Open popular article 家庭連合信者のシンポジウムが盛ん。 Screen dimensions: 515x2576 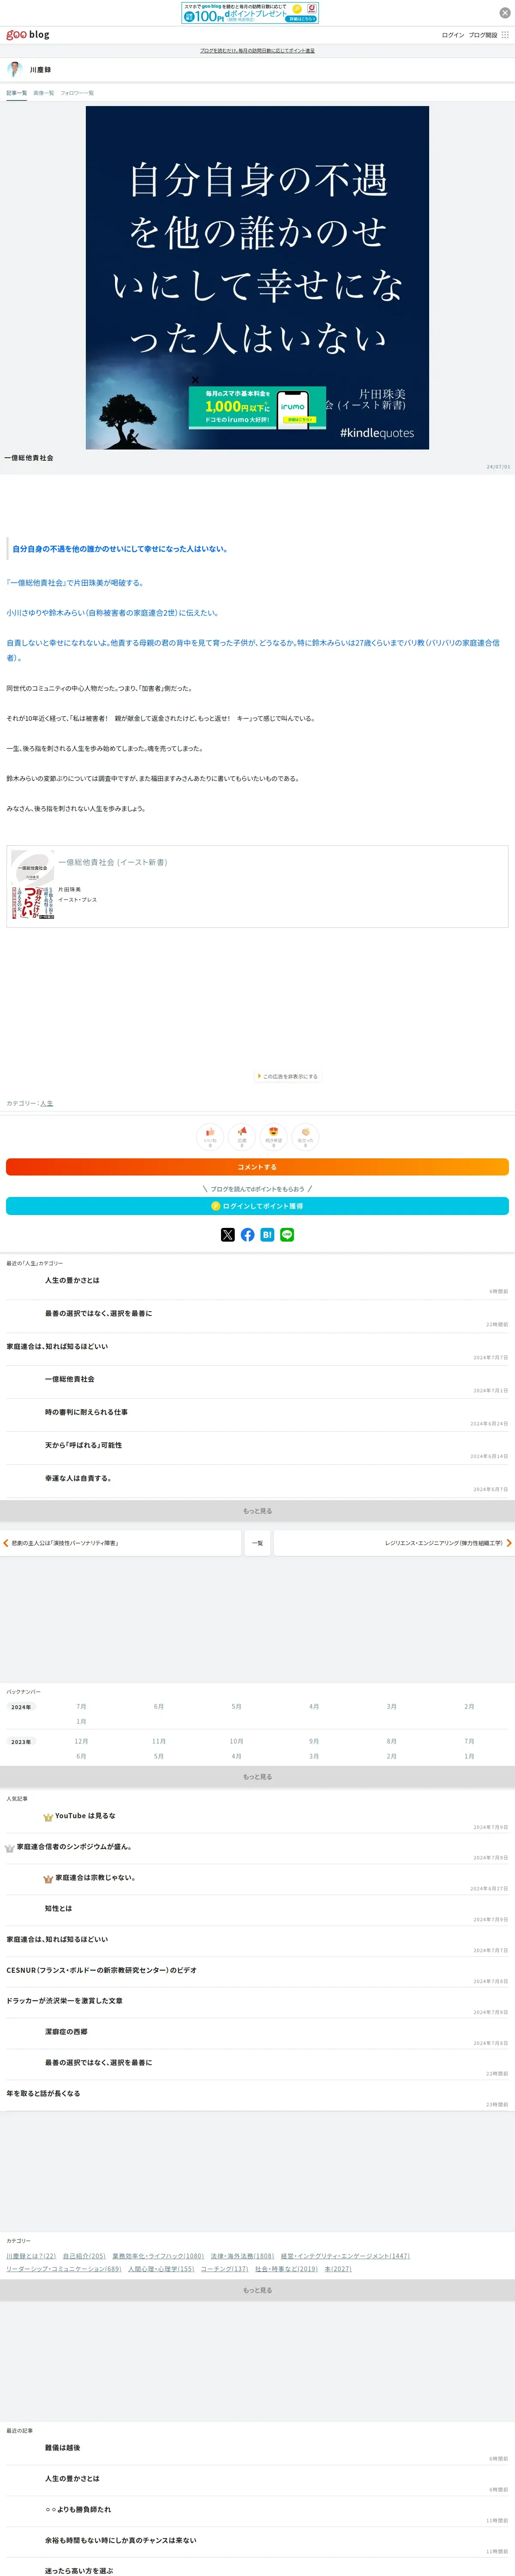tap(74, 1846)
